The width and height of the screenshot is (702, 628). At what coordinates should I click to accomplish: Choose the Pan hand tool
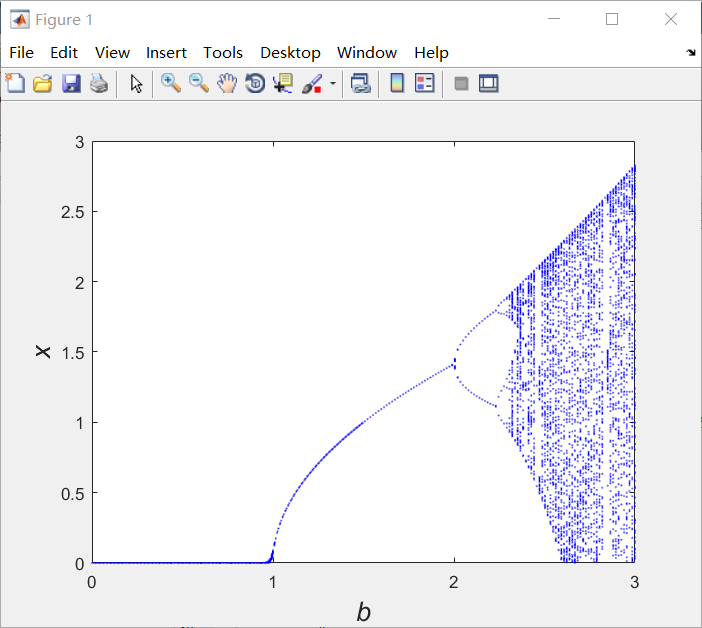tap(227, 83)
